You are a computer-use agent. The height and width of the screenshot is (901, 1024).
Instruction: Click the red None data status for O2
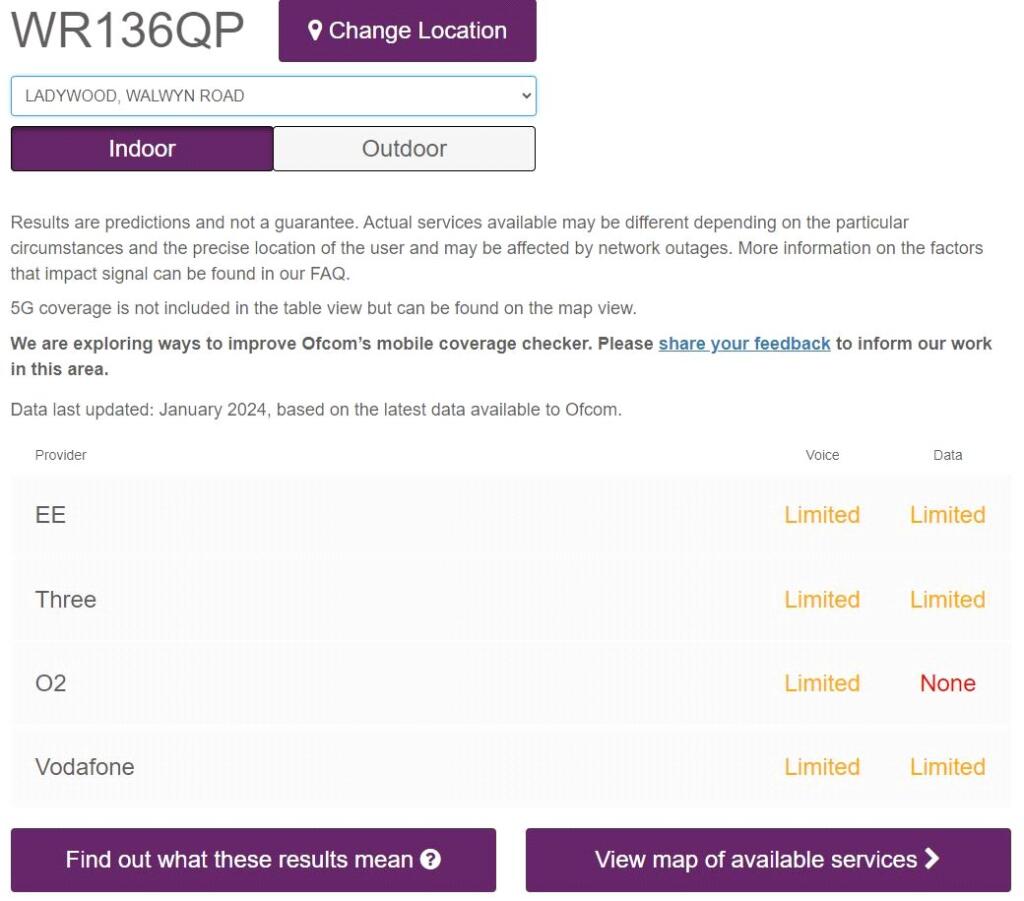tap(947, 683)
